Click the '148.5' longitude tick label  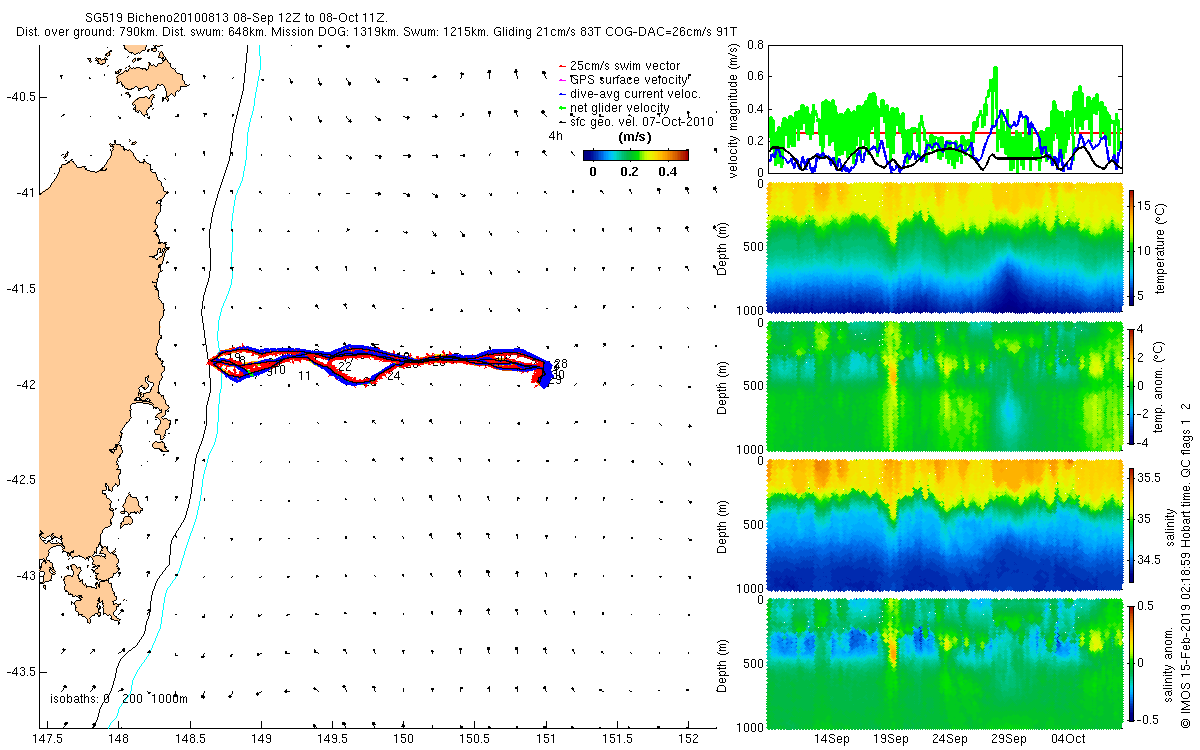(190, 739)
